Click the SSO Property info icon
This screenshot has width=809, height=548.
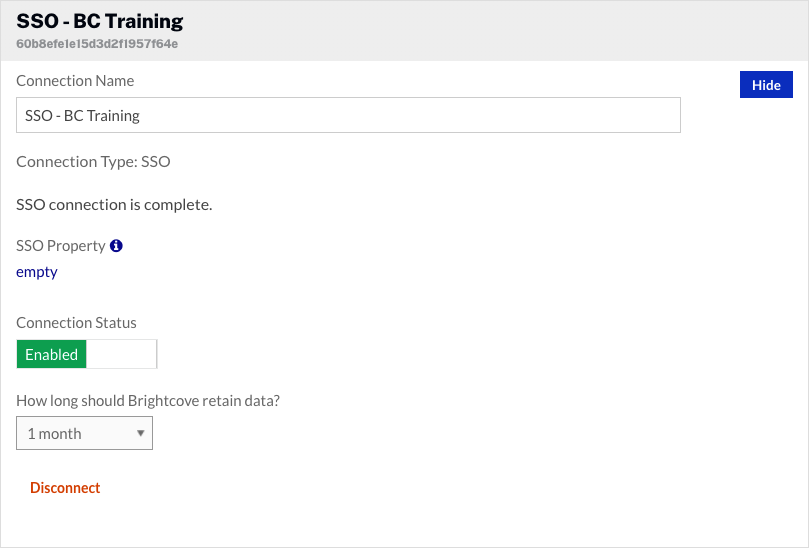click(116, 246)
